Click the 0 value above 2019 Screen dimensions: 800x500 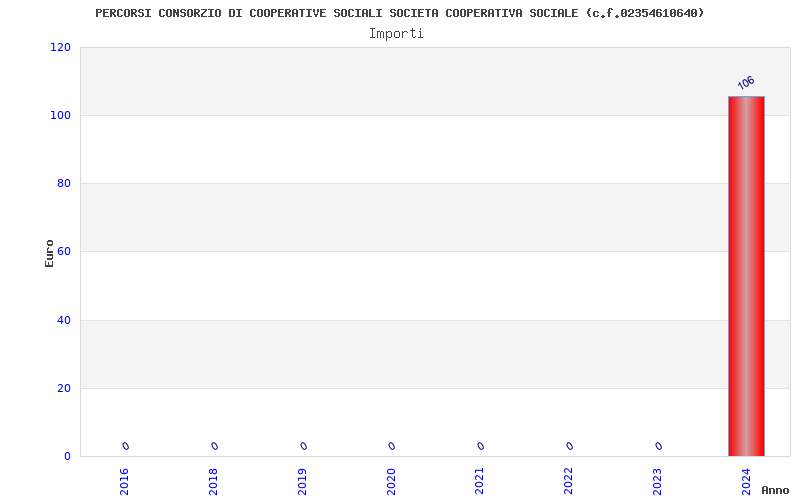(x=303, y=446)
